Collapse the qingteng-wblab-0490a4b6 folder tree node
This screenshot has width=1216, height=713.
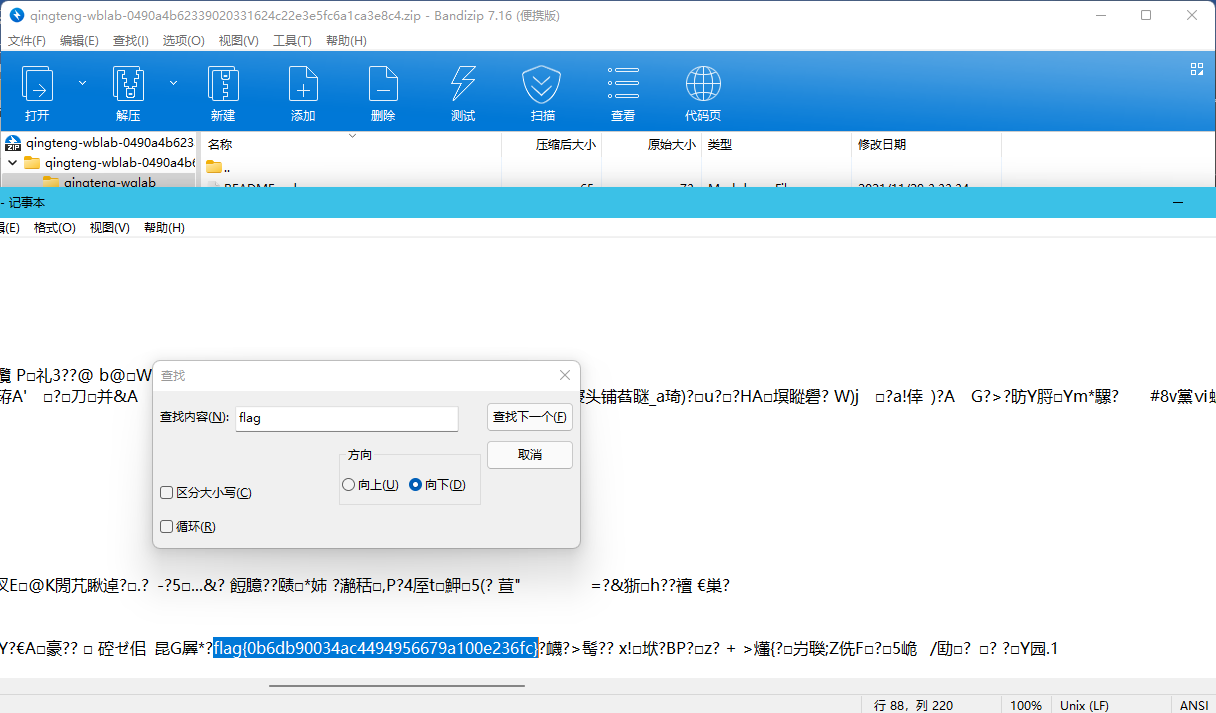click(x=12, y=162)
